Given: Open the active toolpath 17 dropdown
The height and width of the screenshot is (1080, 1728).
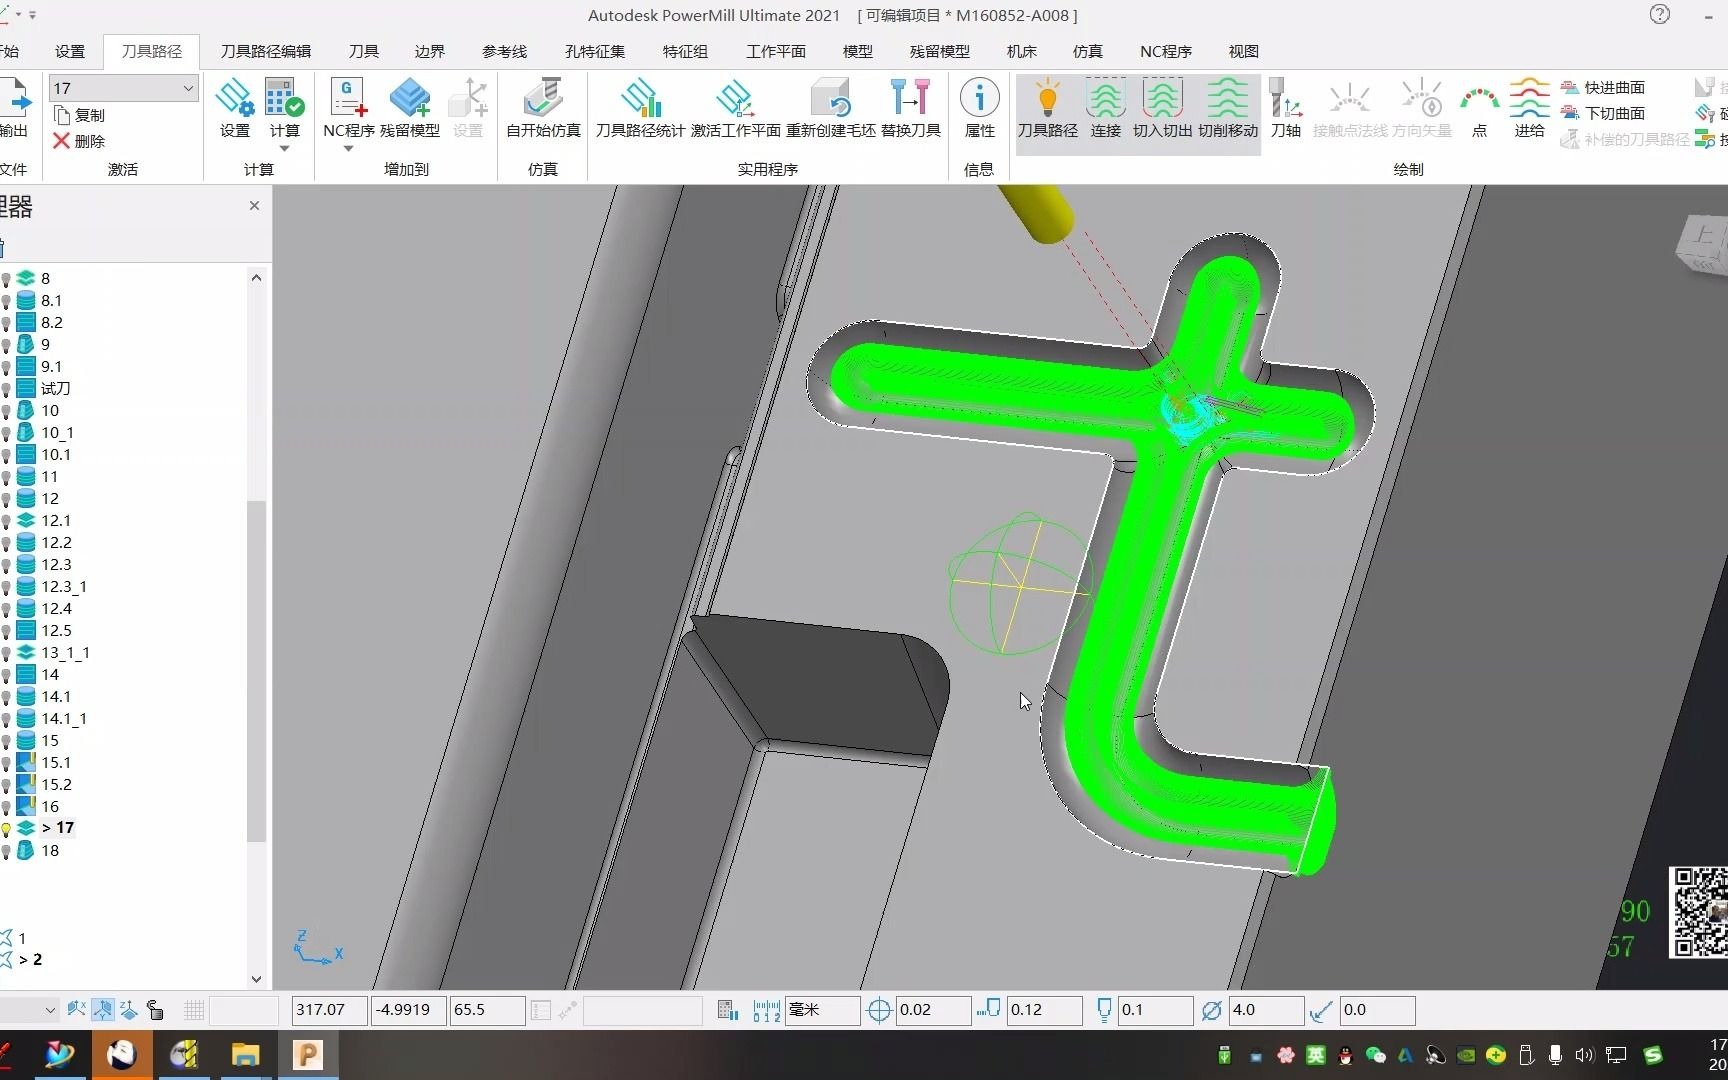Looking at the screenshot, I should point(123,88).
